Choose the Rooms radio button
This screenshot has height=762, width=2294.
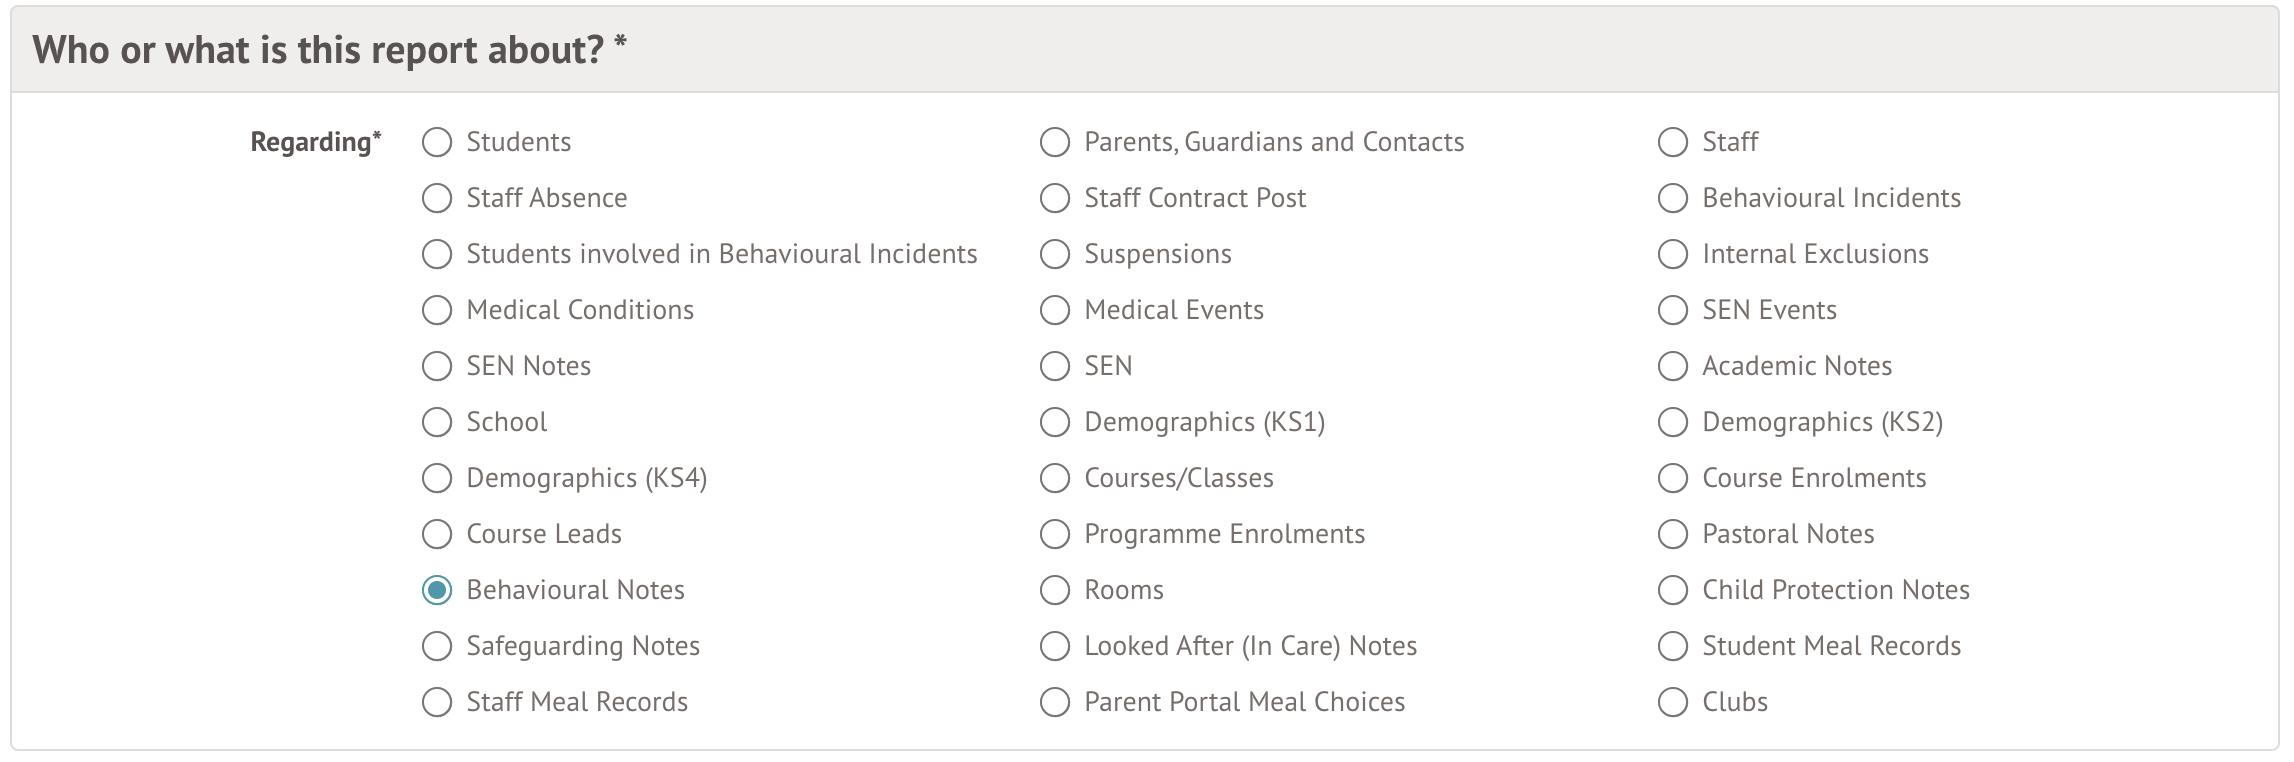point(1055,590)
